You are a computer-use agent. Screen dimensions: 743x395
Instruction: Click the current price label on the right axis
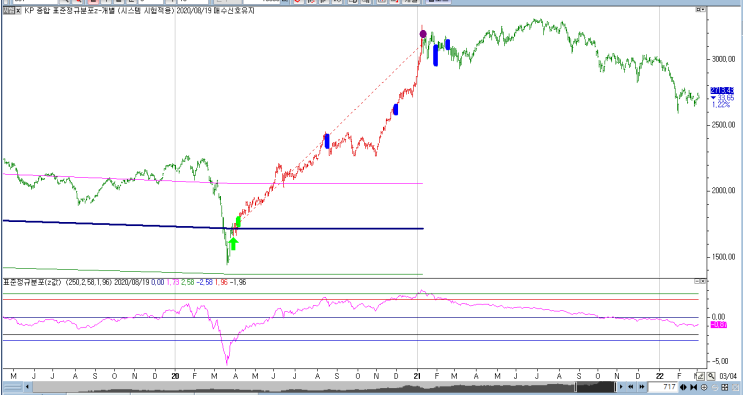pos(722,90)
